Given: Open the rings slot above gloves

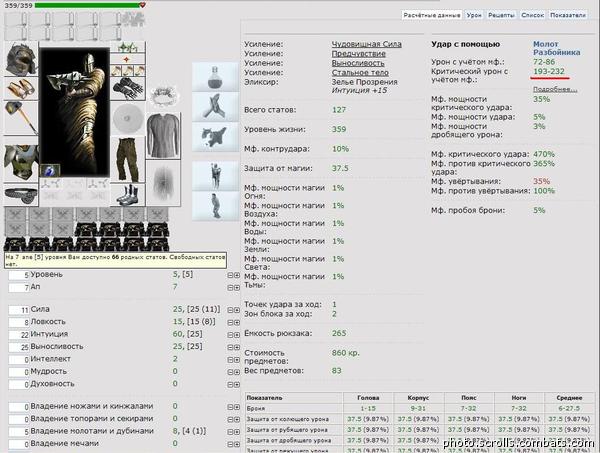Looking at the screenshot, I should [x=128, y=70].
